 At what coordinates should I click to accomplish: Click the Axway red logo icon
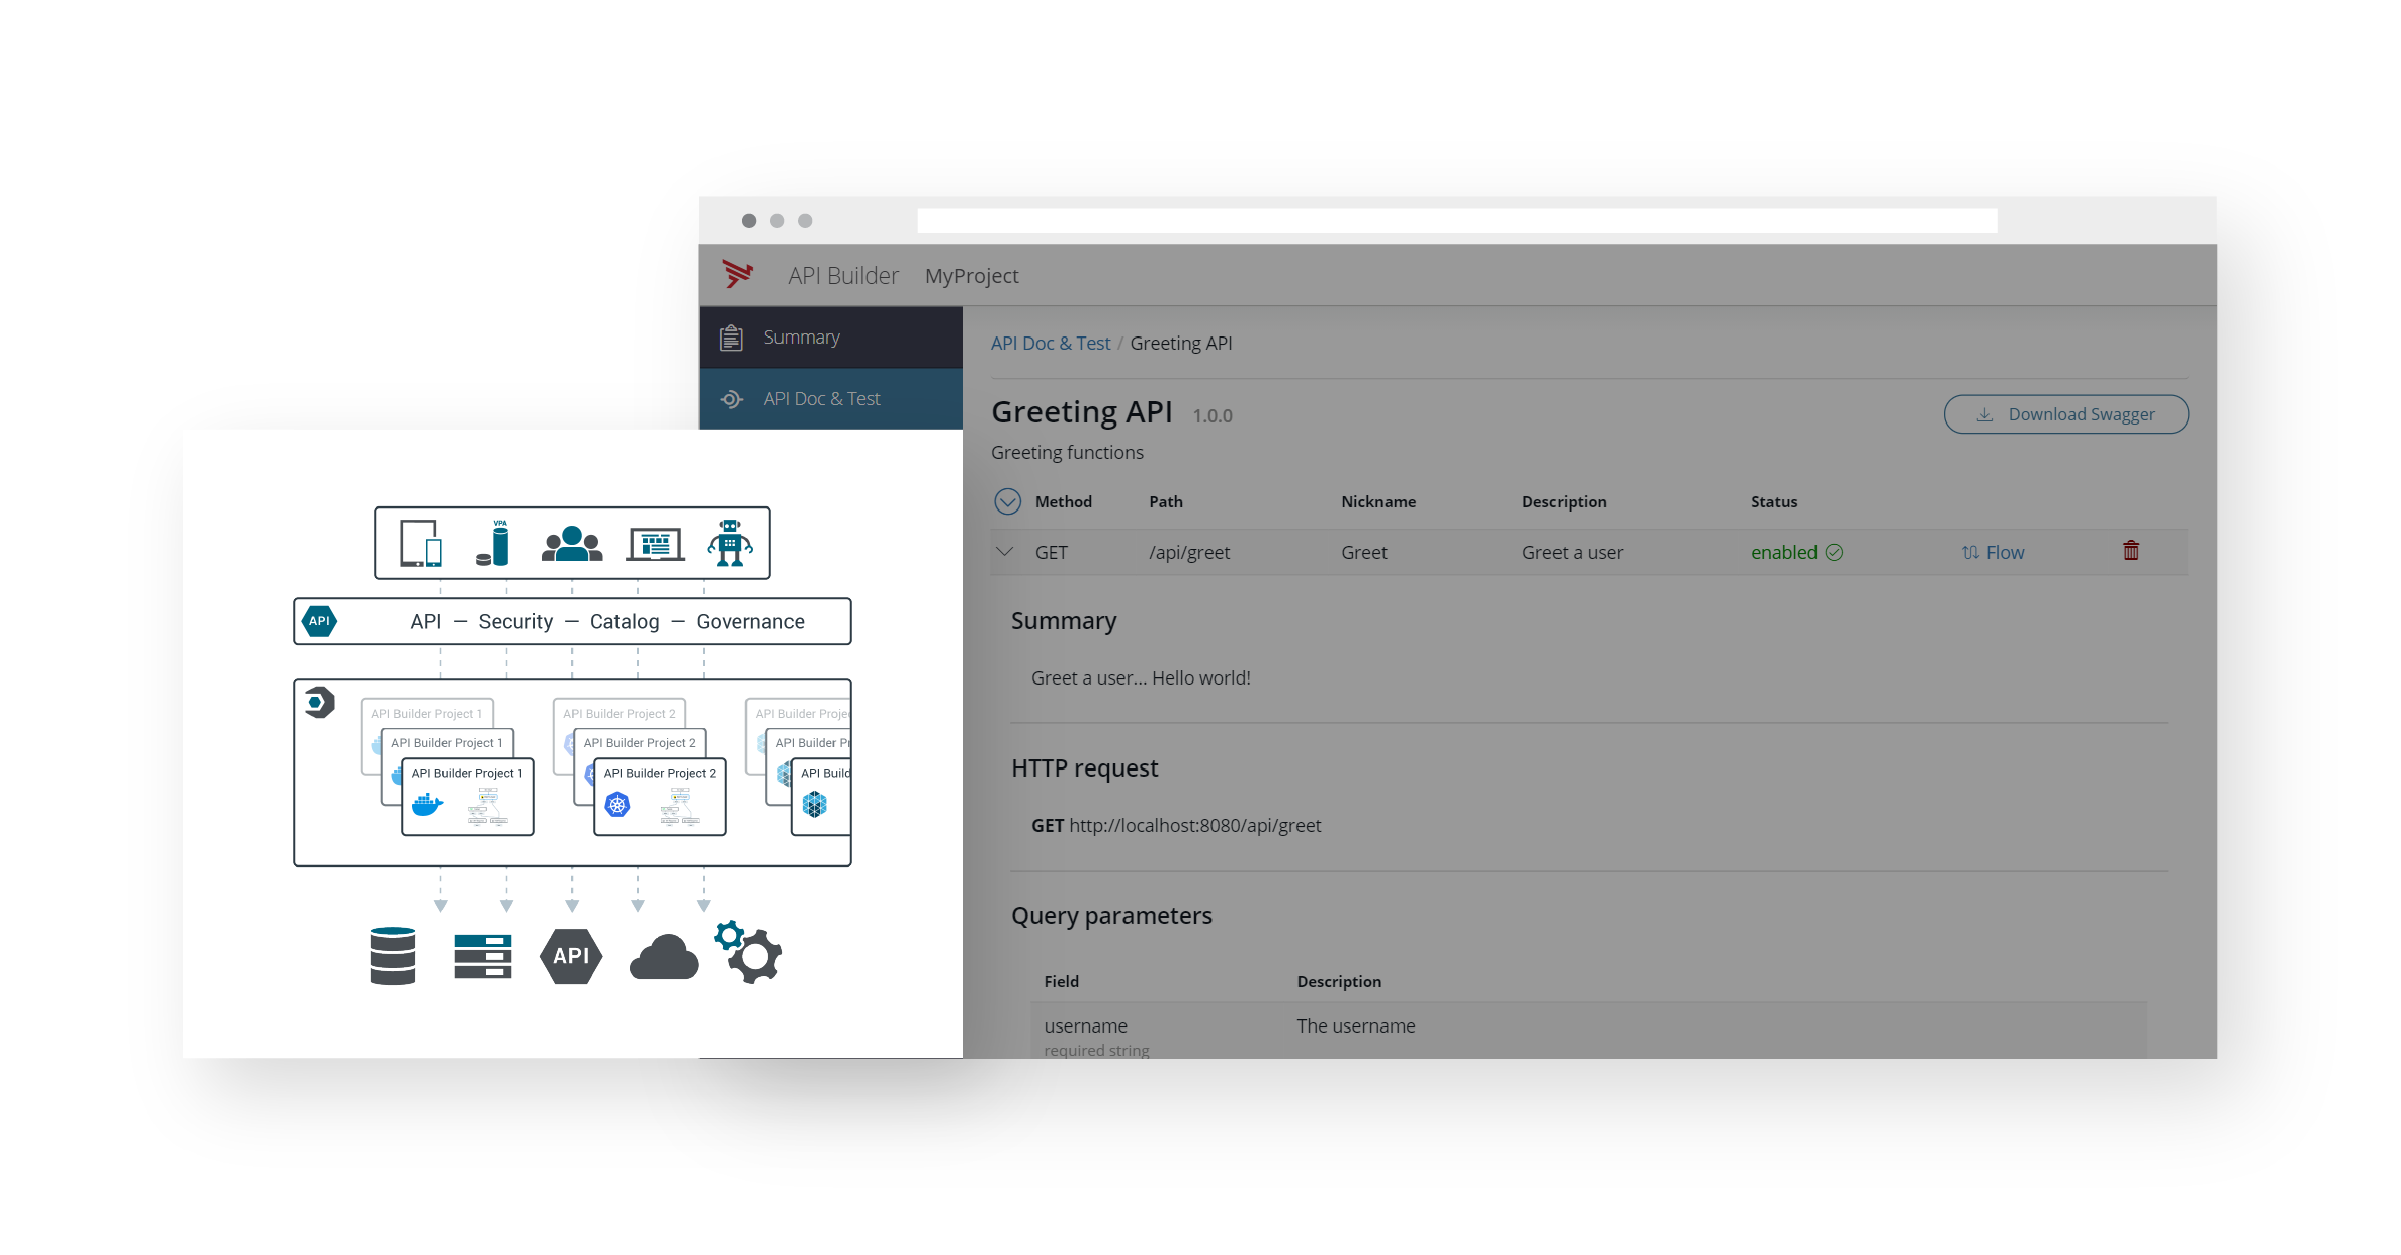738,274
